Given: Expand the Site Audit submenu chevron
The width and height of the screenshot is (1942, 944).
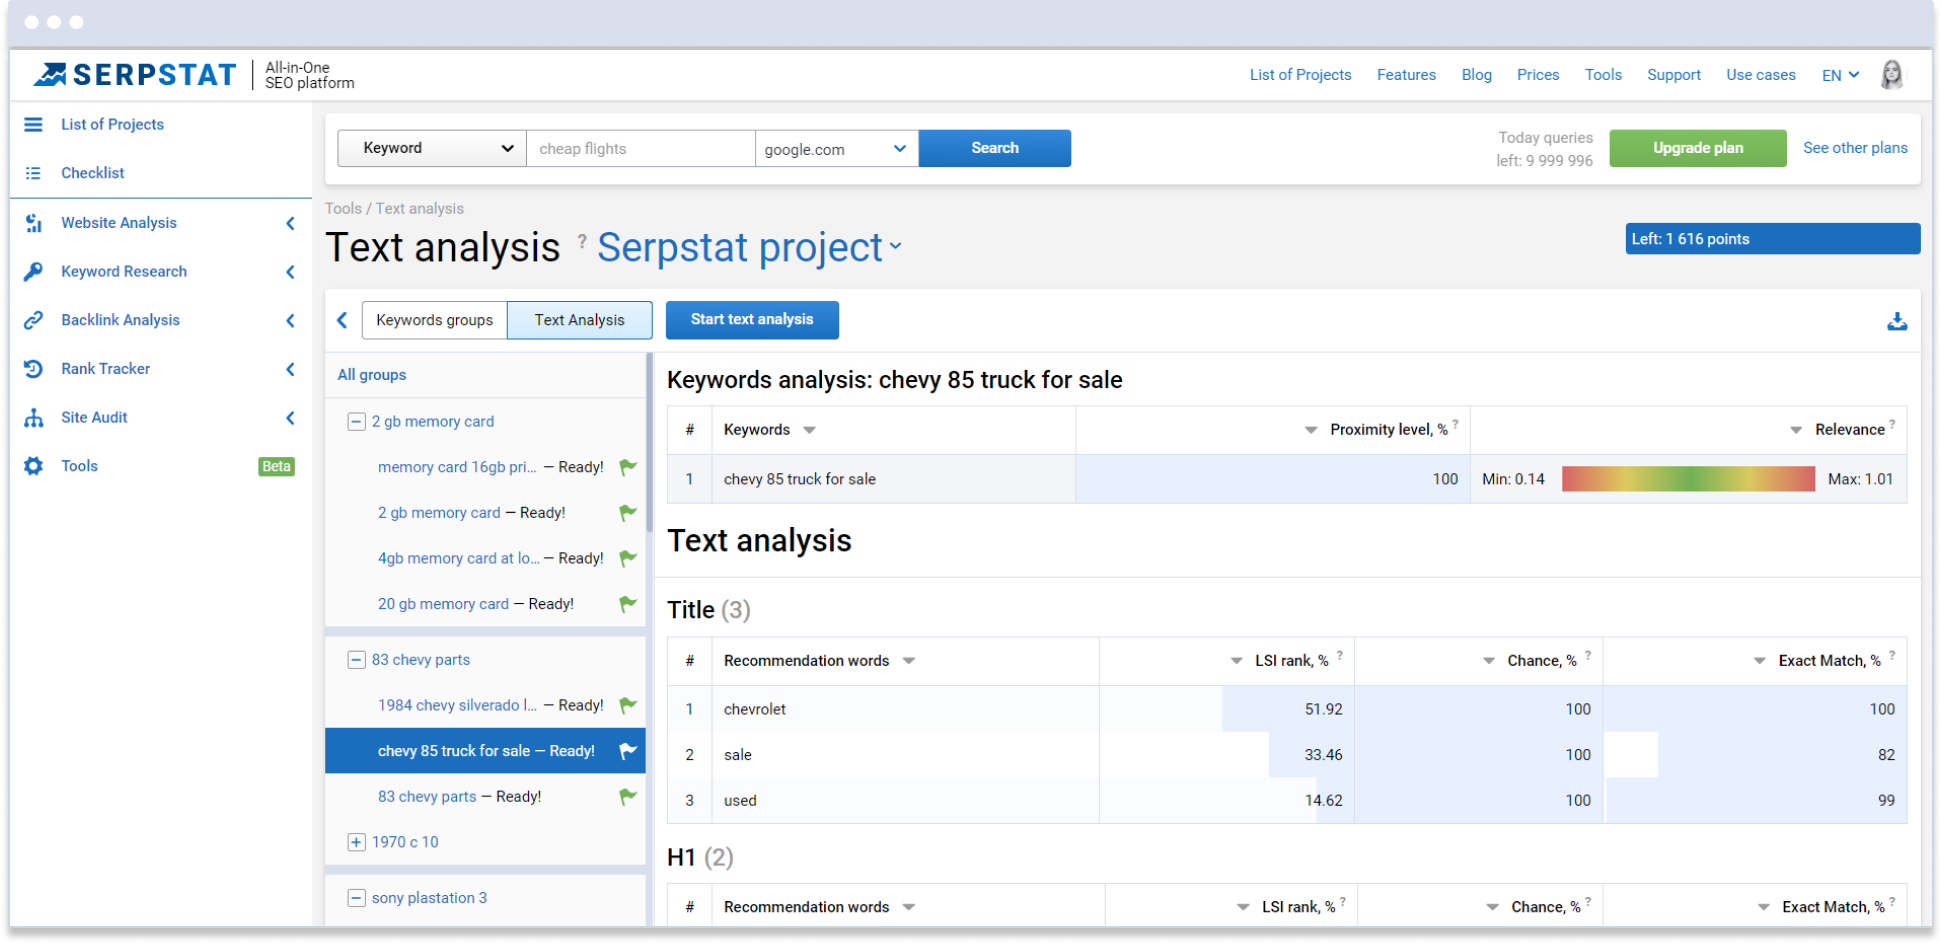Looking at the screenshot, I should point(290,418).
